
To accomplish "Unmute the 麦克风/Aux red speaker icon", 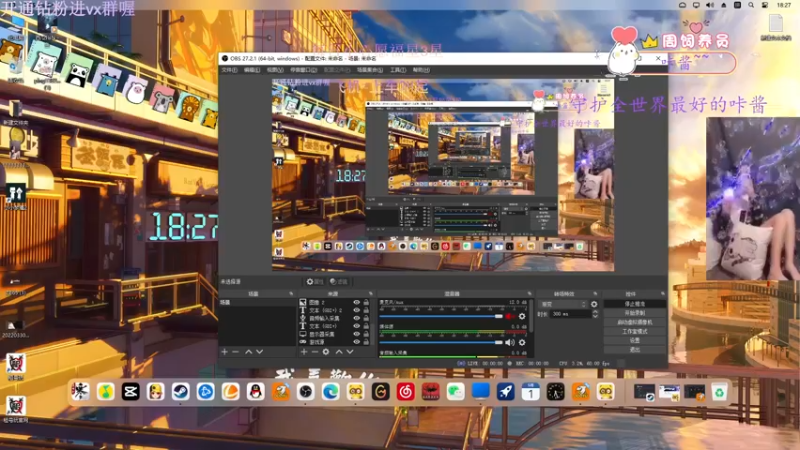I will [510, 316].
